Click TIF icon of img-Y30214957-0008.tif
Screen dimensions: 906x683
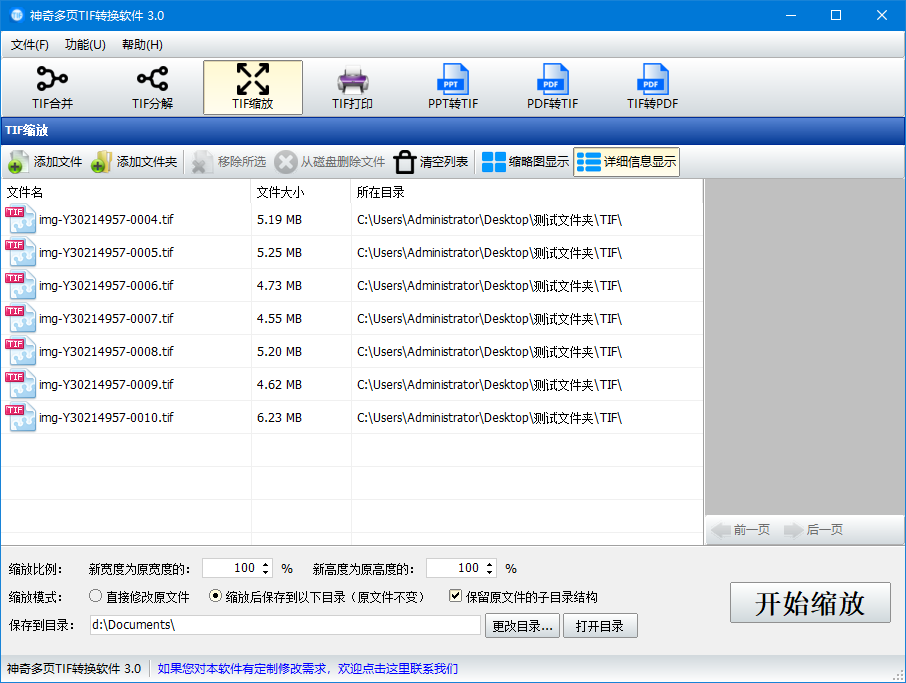(20, 351)
